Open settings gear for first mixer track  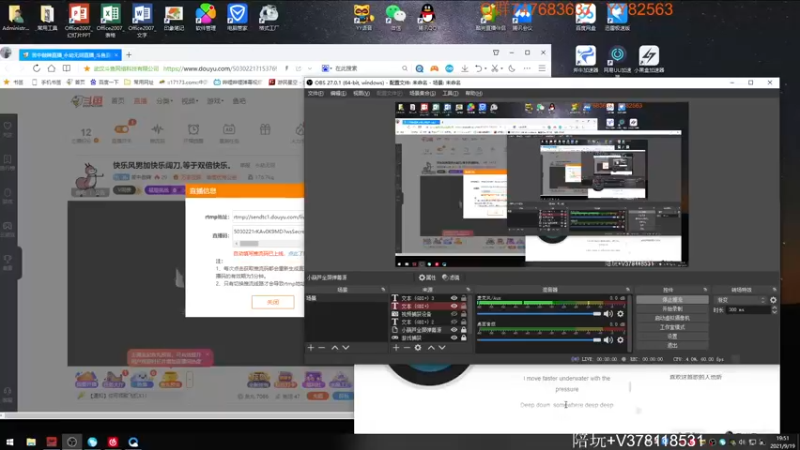[x=620, y=314]
